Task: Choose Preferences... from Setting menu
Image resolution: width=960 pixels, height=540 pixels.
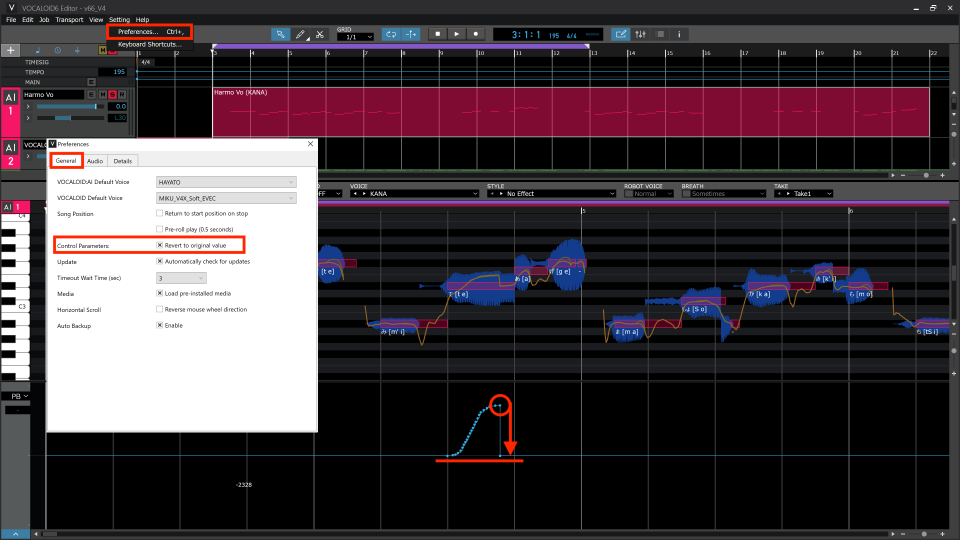Action: (x=150, y=32)
